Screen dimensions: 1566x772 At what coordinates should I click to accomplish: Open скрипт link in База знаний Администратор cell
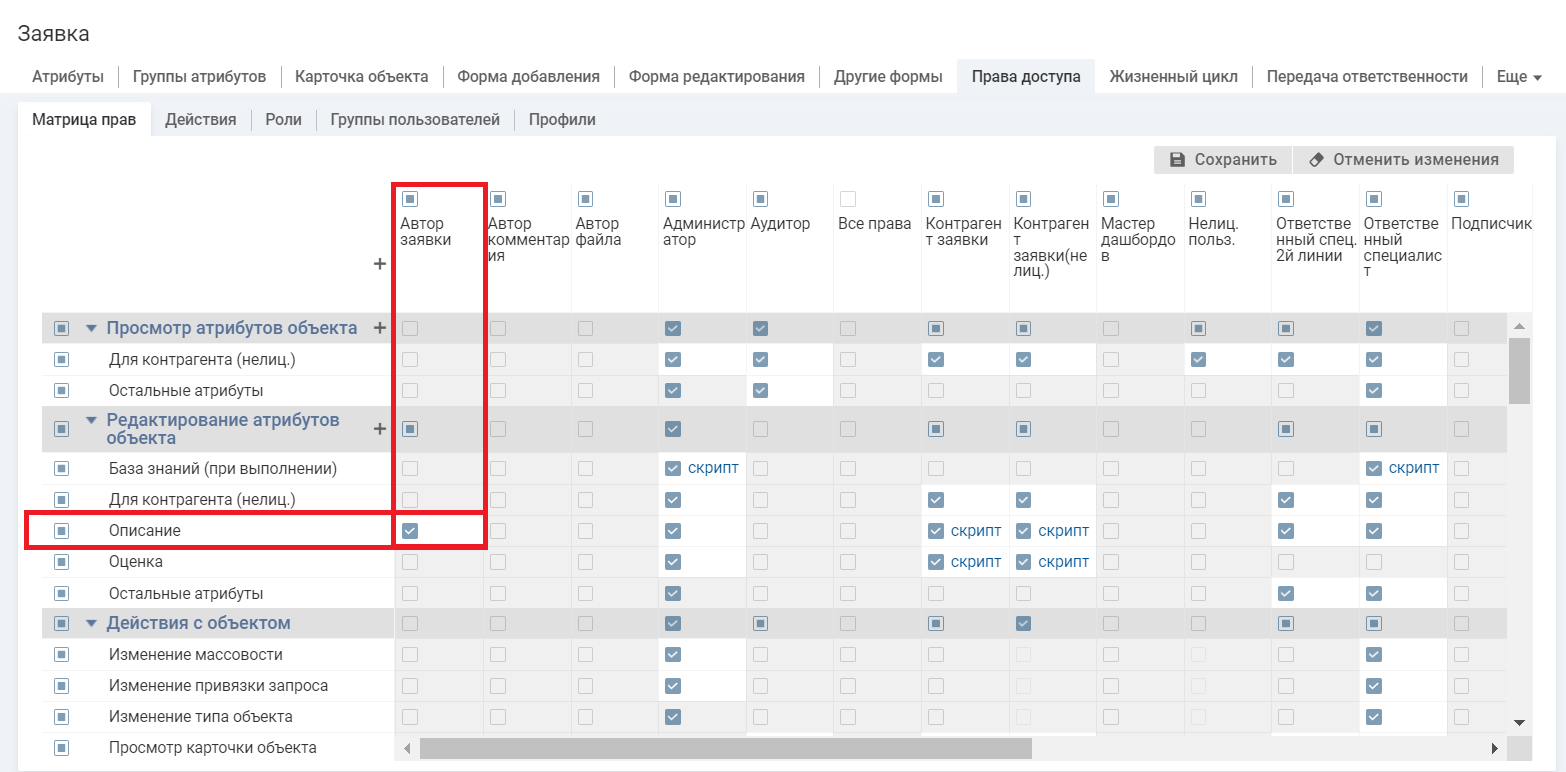click(x=713, y=468)
